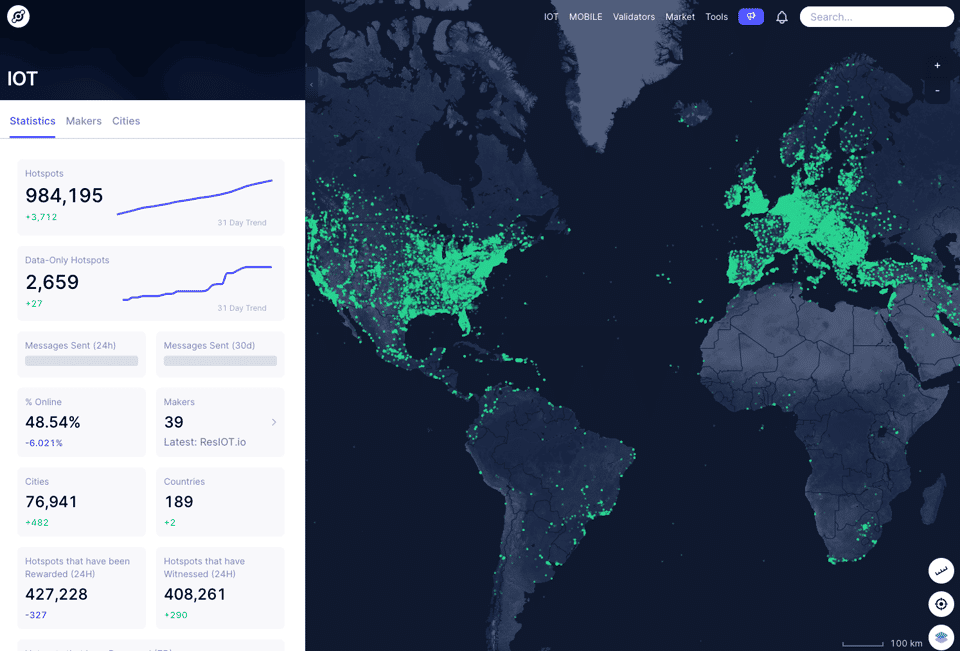Click the Messages Sent (24h) card
Screen dimensions: 960x651
pos(81,354)
